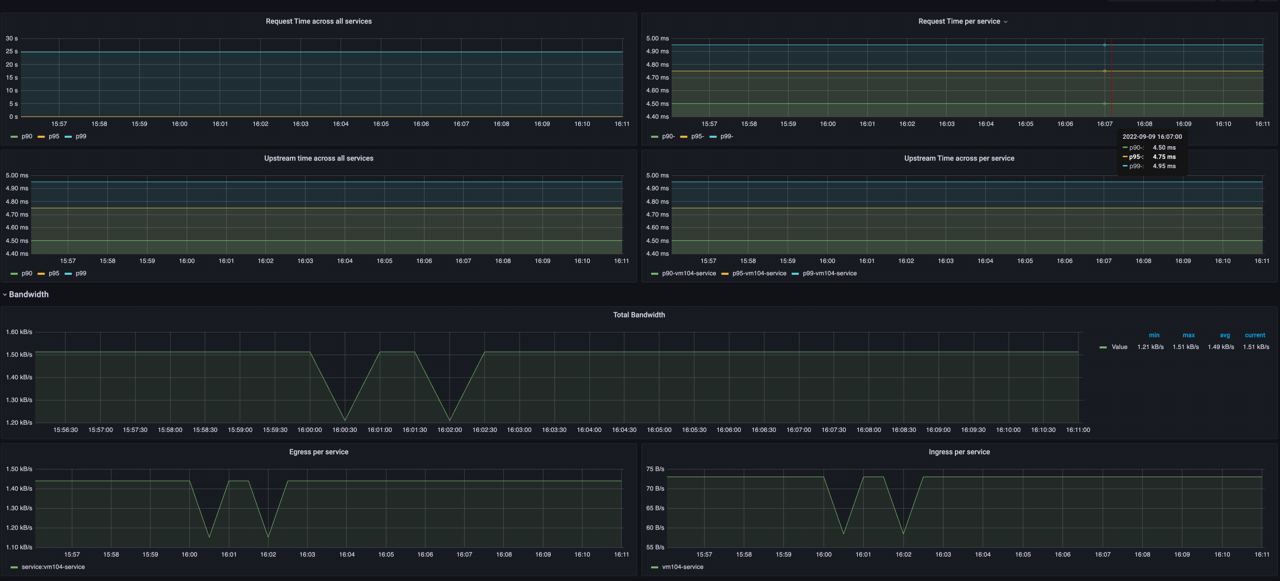Click the 55 B/s axis label in Ingress panel
The width and height of the screenshot is (1280, 581).
pos(656,547)
